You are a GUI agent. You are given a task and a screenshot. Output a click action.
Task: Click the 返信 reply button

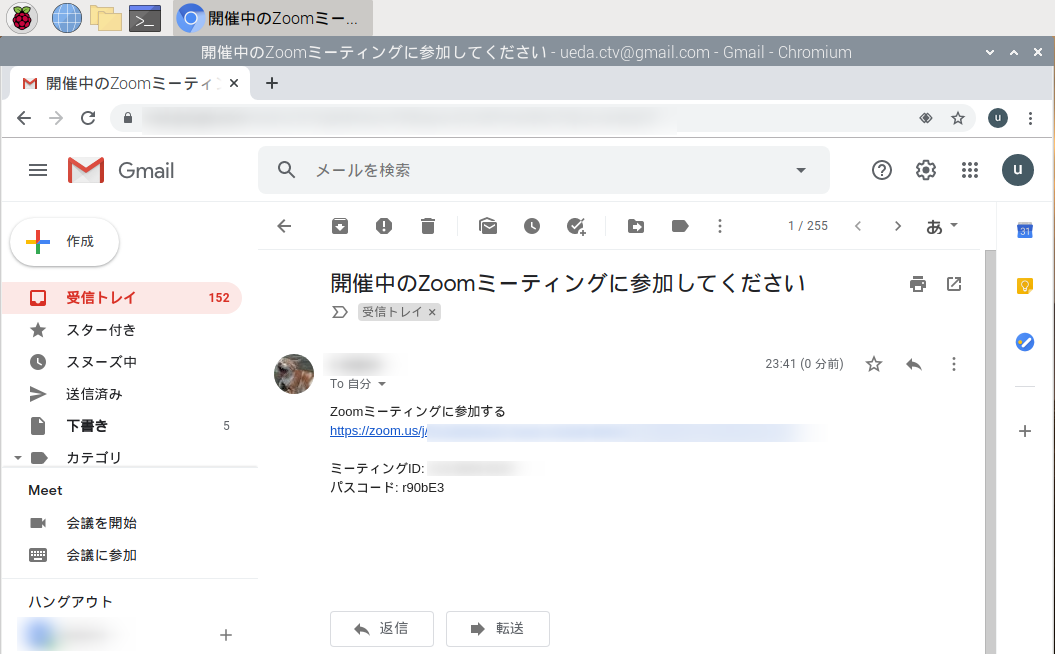[381, 628]
